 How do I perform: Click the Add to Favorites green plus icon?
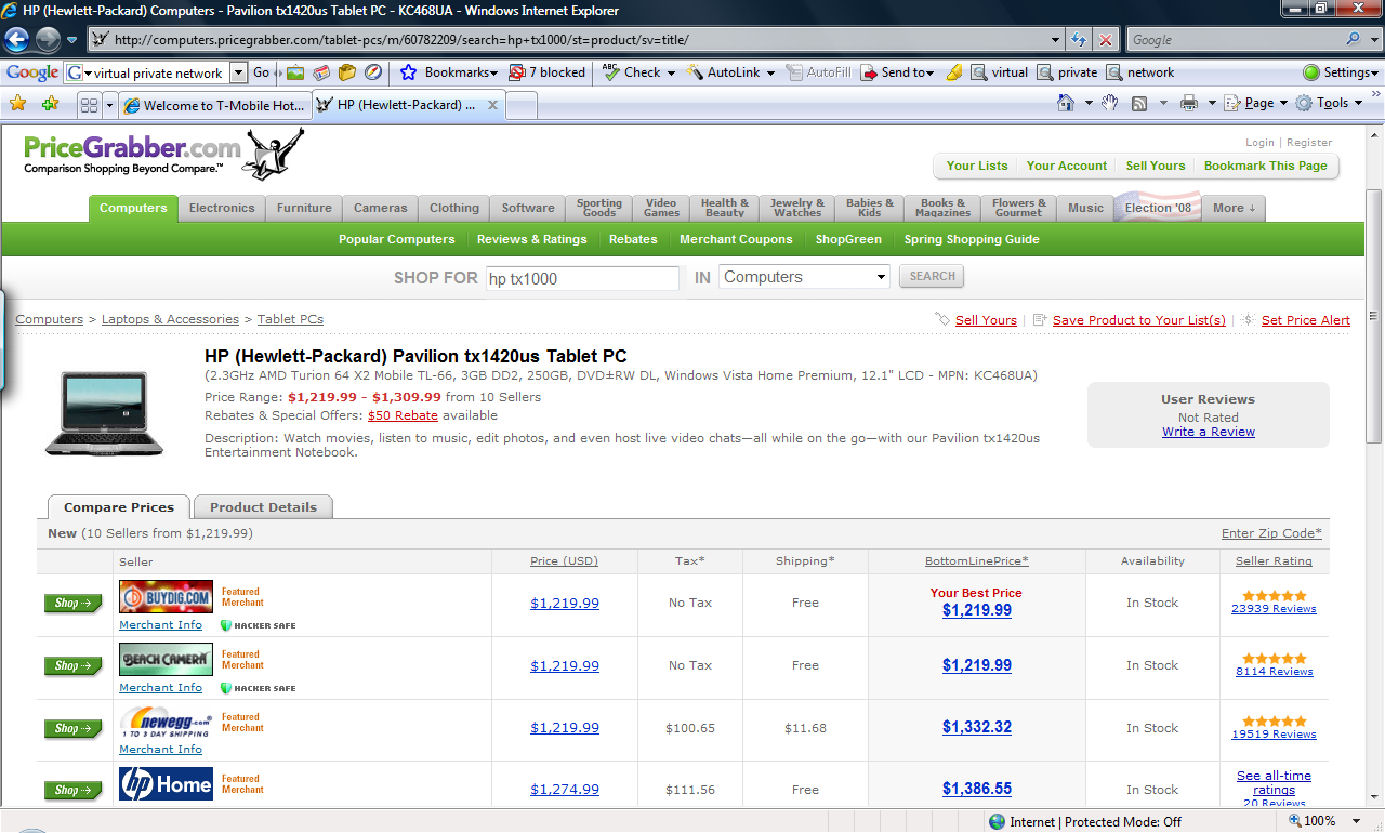pos(50,103)
